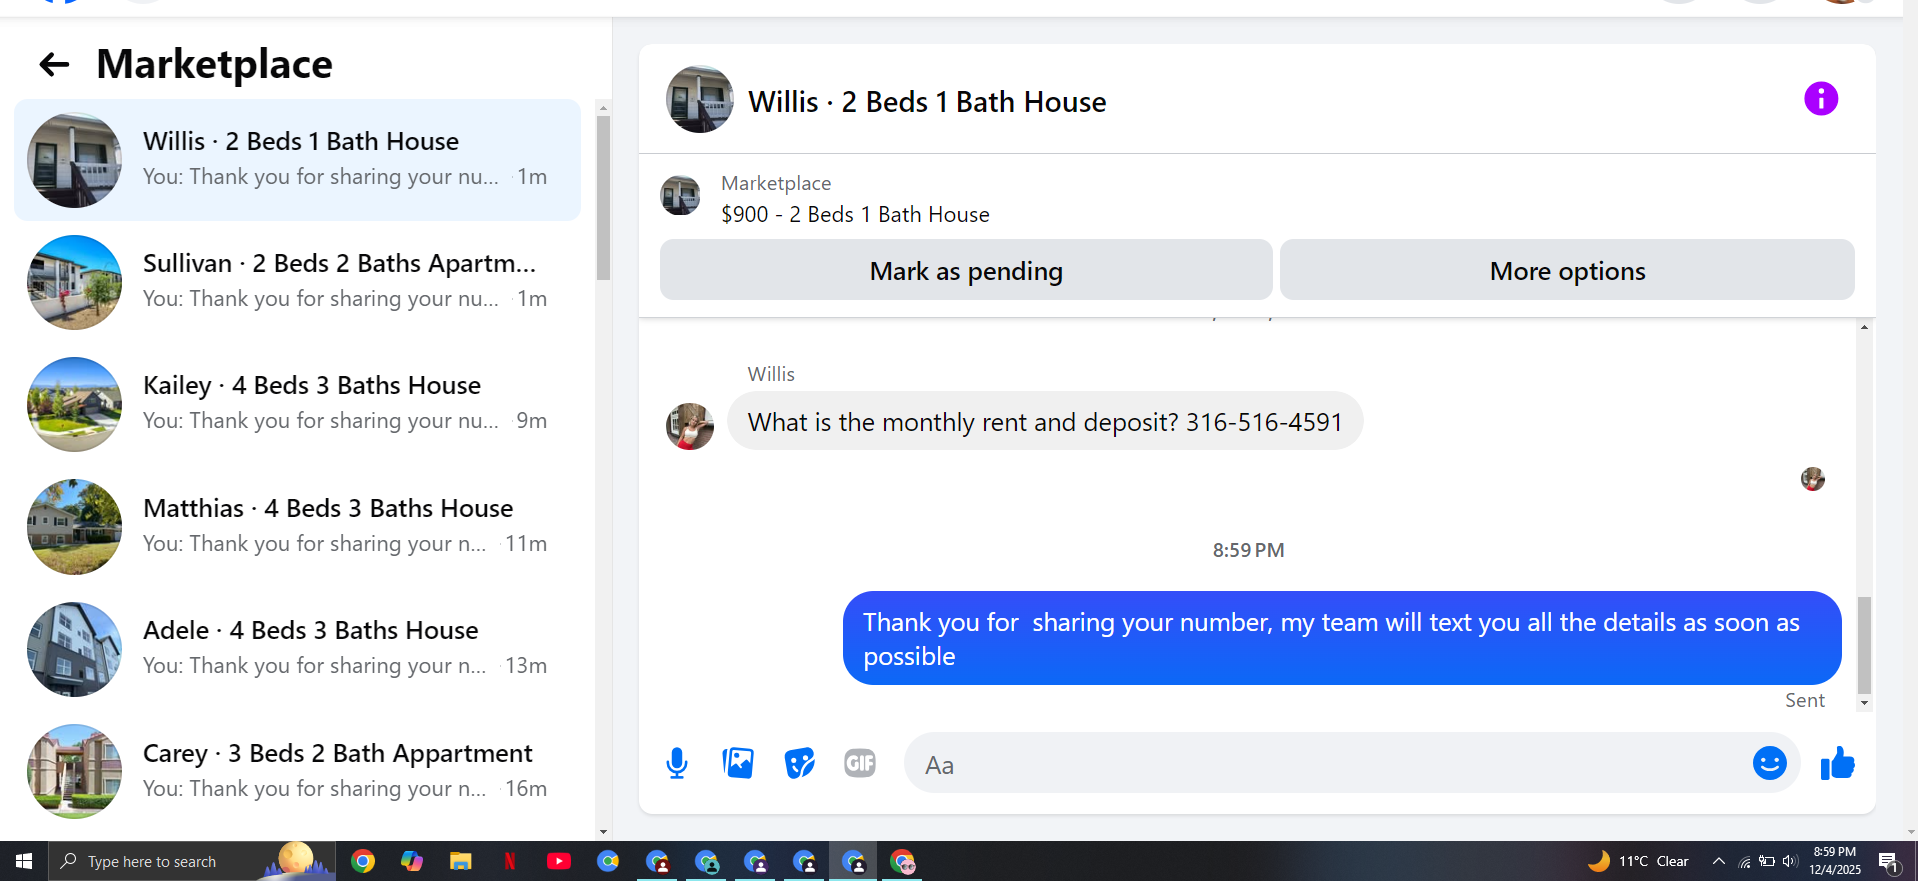Open the GIF picker icon
This screenshot has height=881, width=1918.
[860, 763]
